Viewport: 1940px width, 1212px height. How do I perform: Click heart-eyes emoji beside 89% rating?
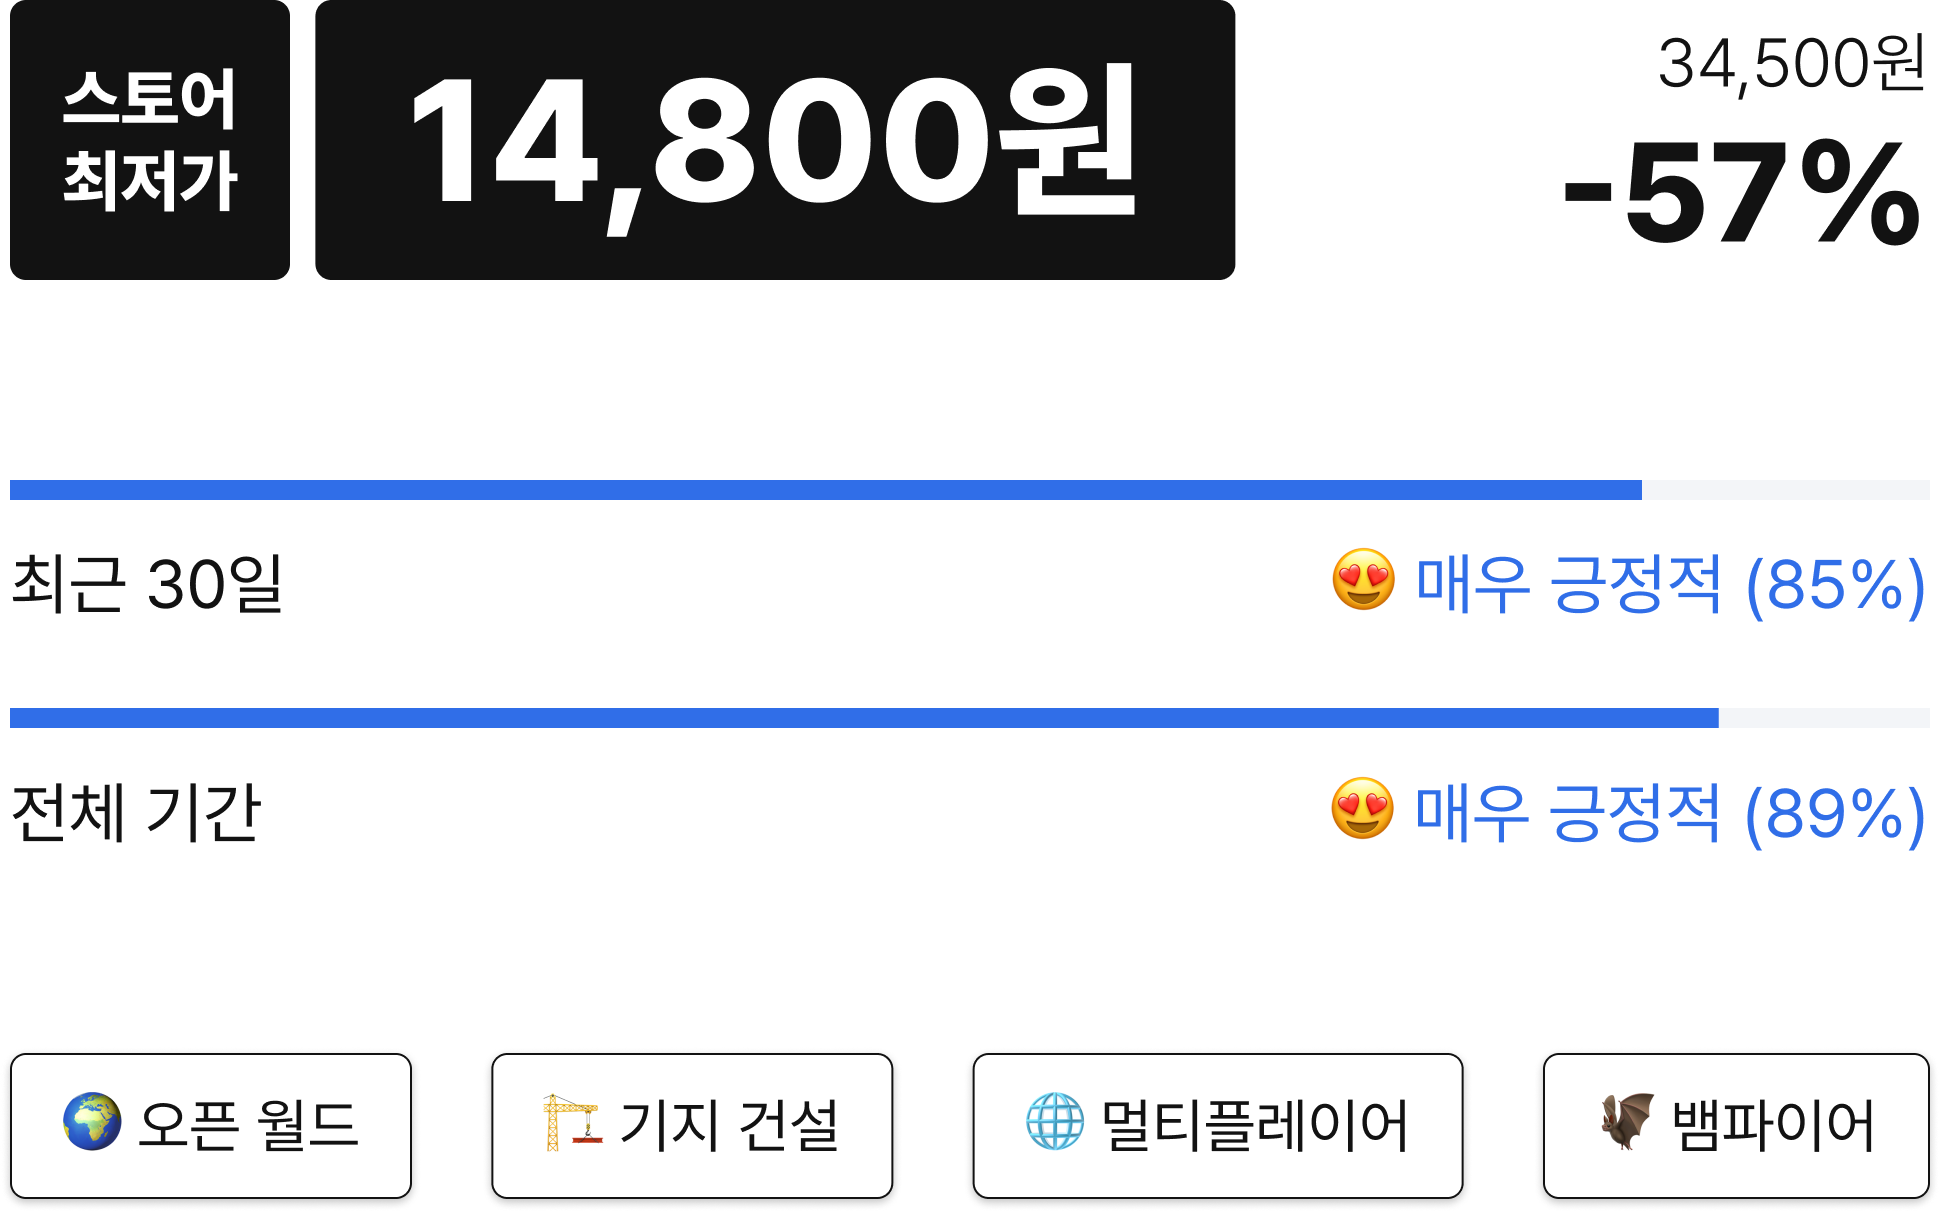pyautogui.click(x=1362, y=808)
